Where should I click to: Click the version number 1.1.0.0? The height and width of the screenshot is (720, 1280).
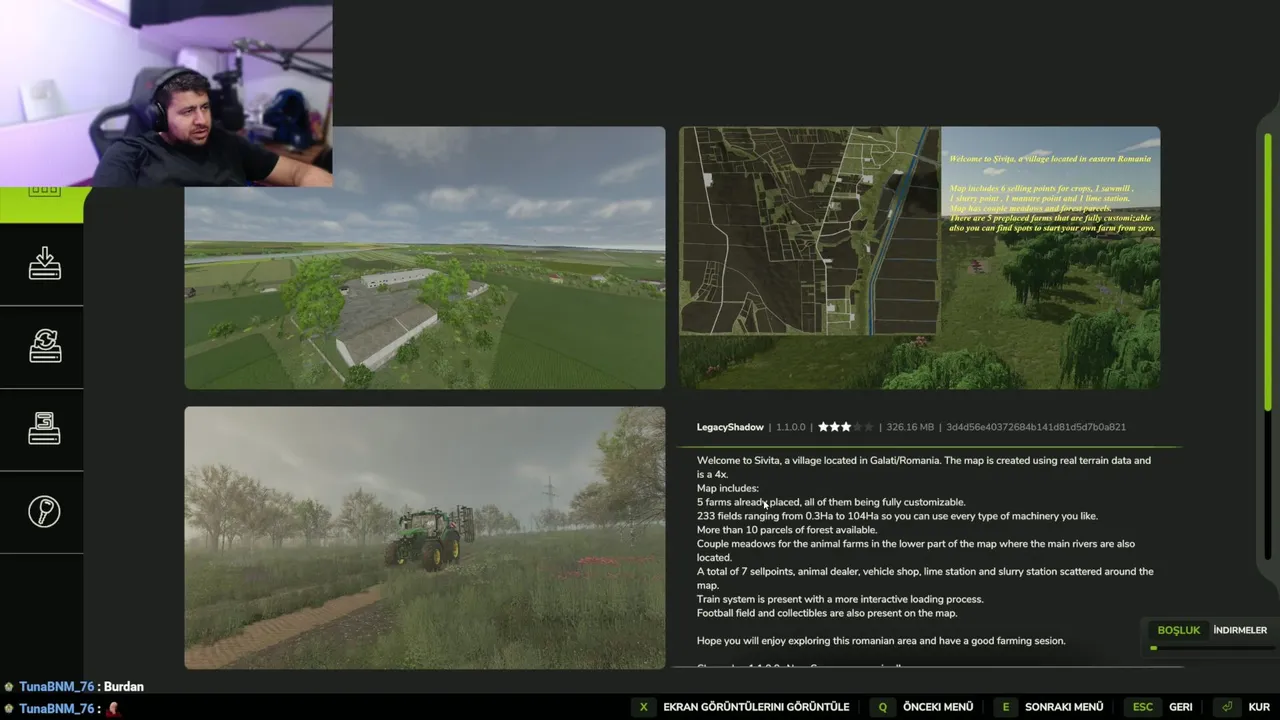790,427
